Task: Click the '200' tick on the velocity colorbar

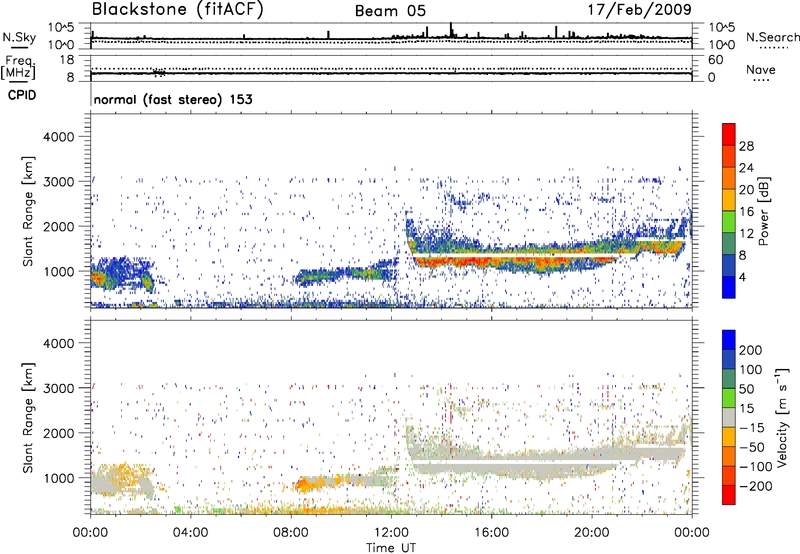Action: click(751, 350)
